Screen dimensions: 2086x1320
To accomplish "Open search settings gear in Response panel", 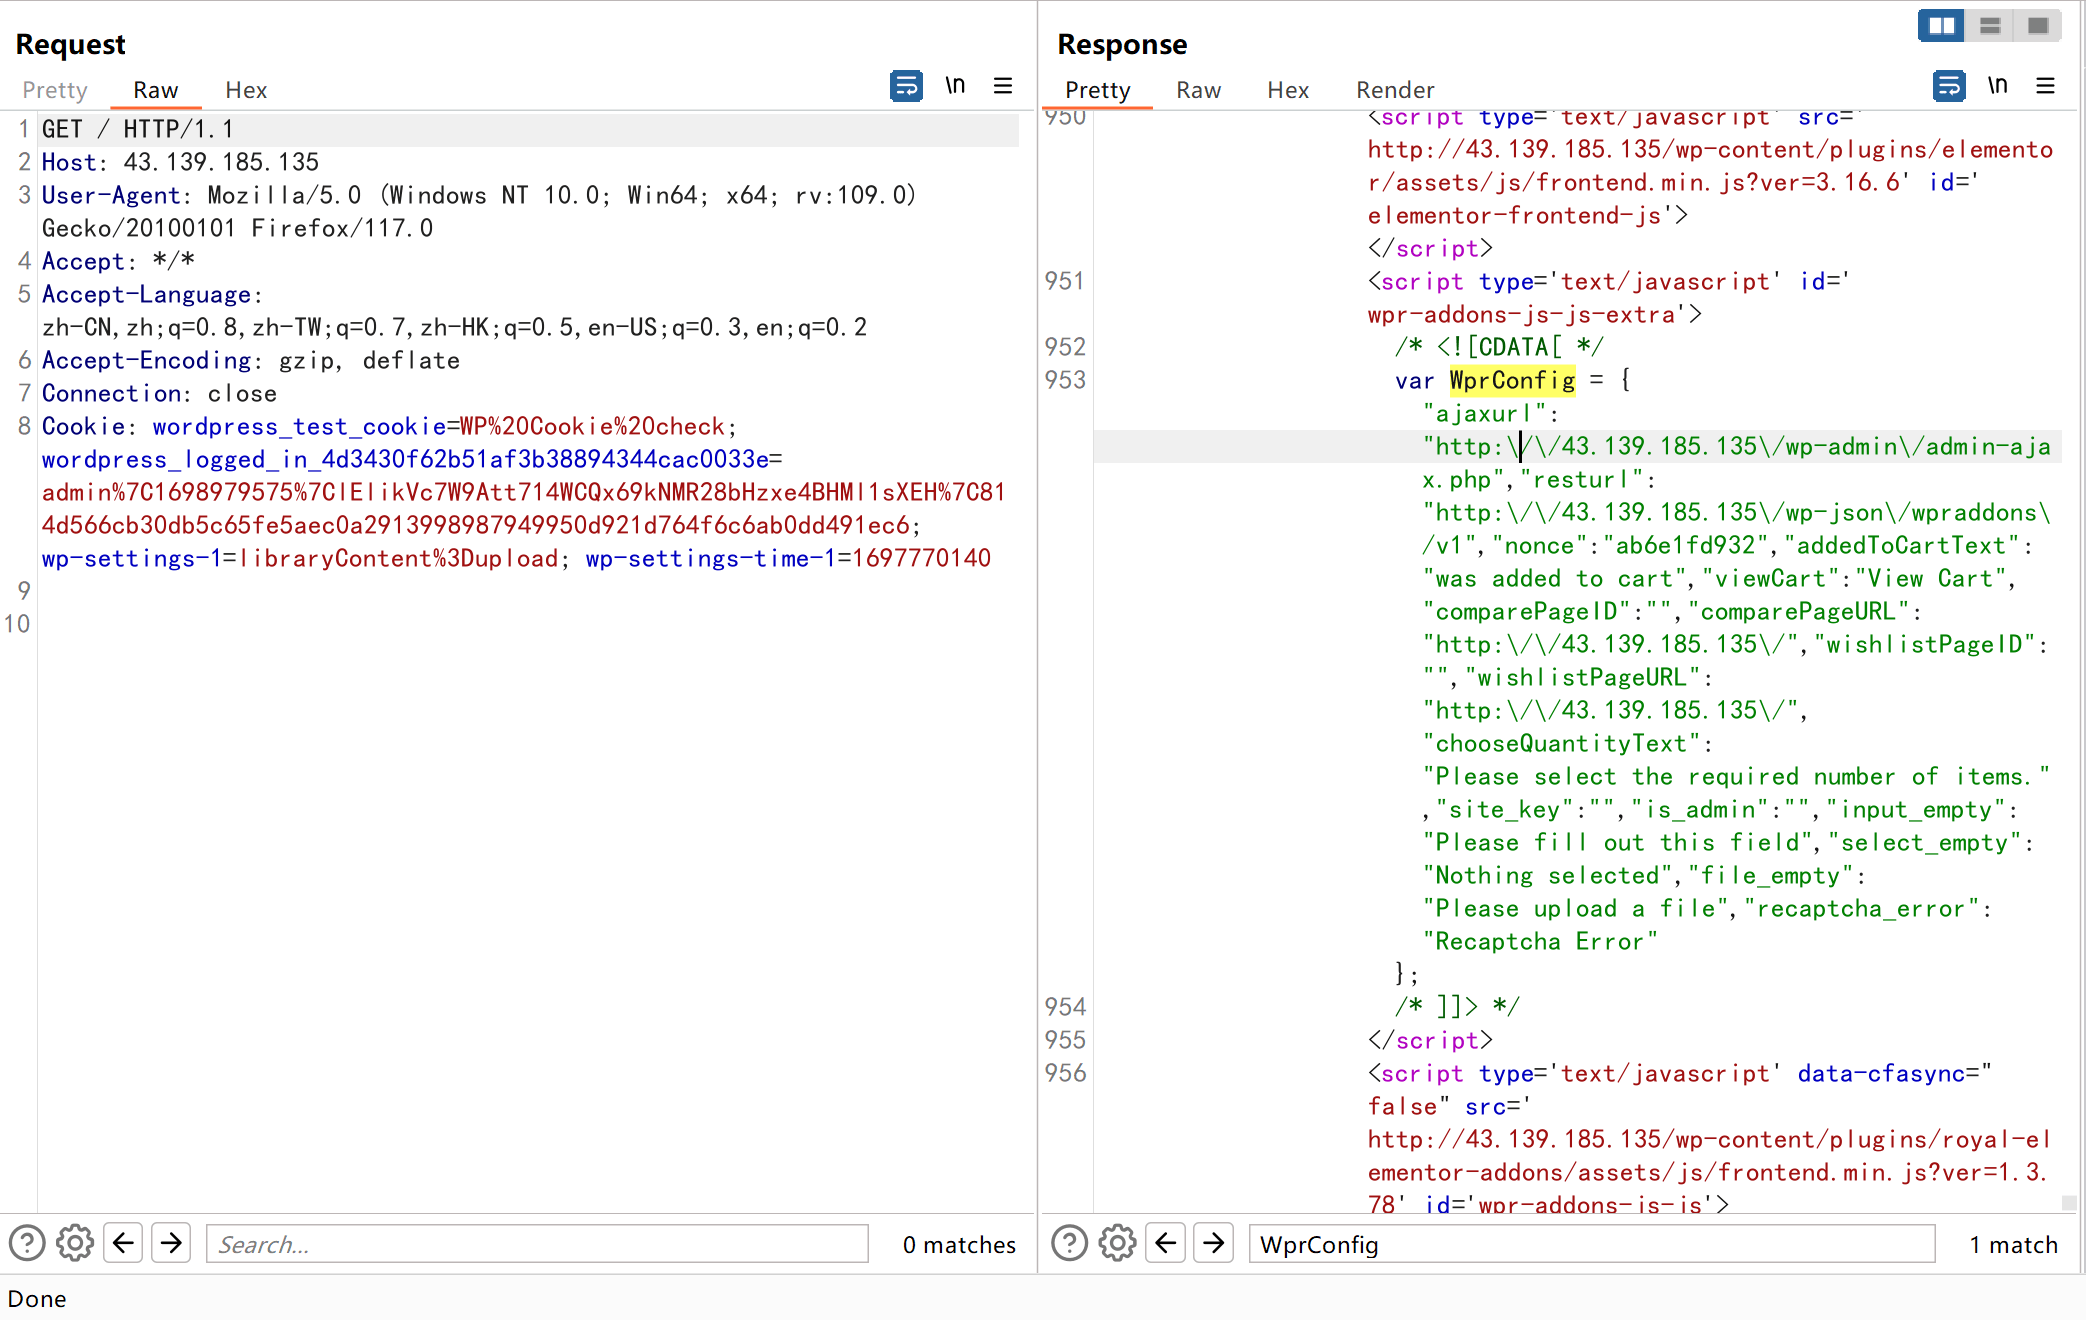I will coord(1117,1243).
